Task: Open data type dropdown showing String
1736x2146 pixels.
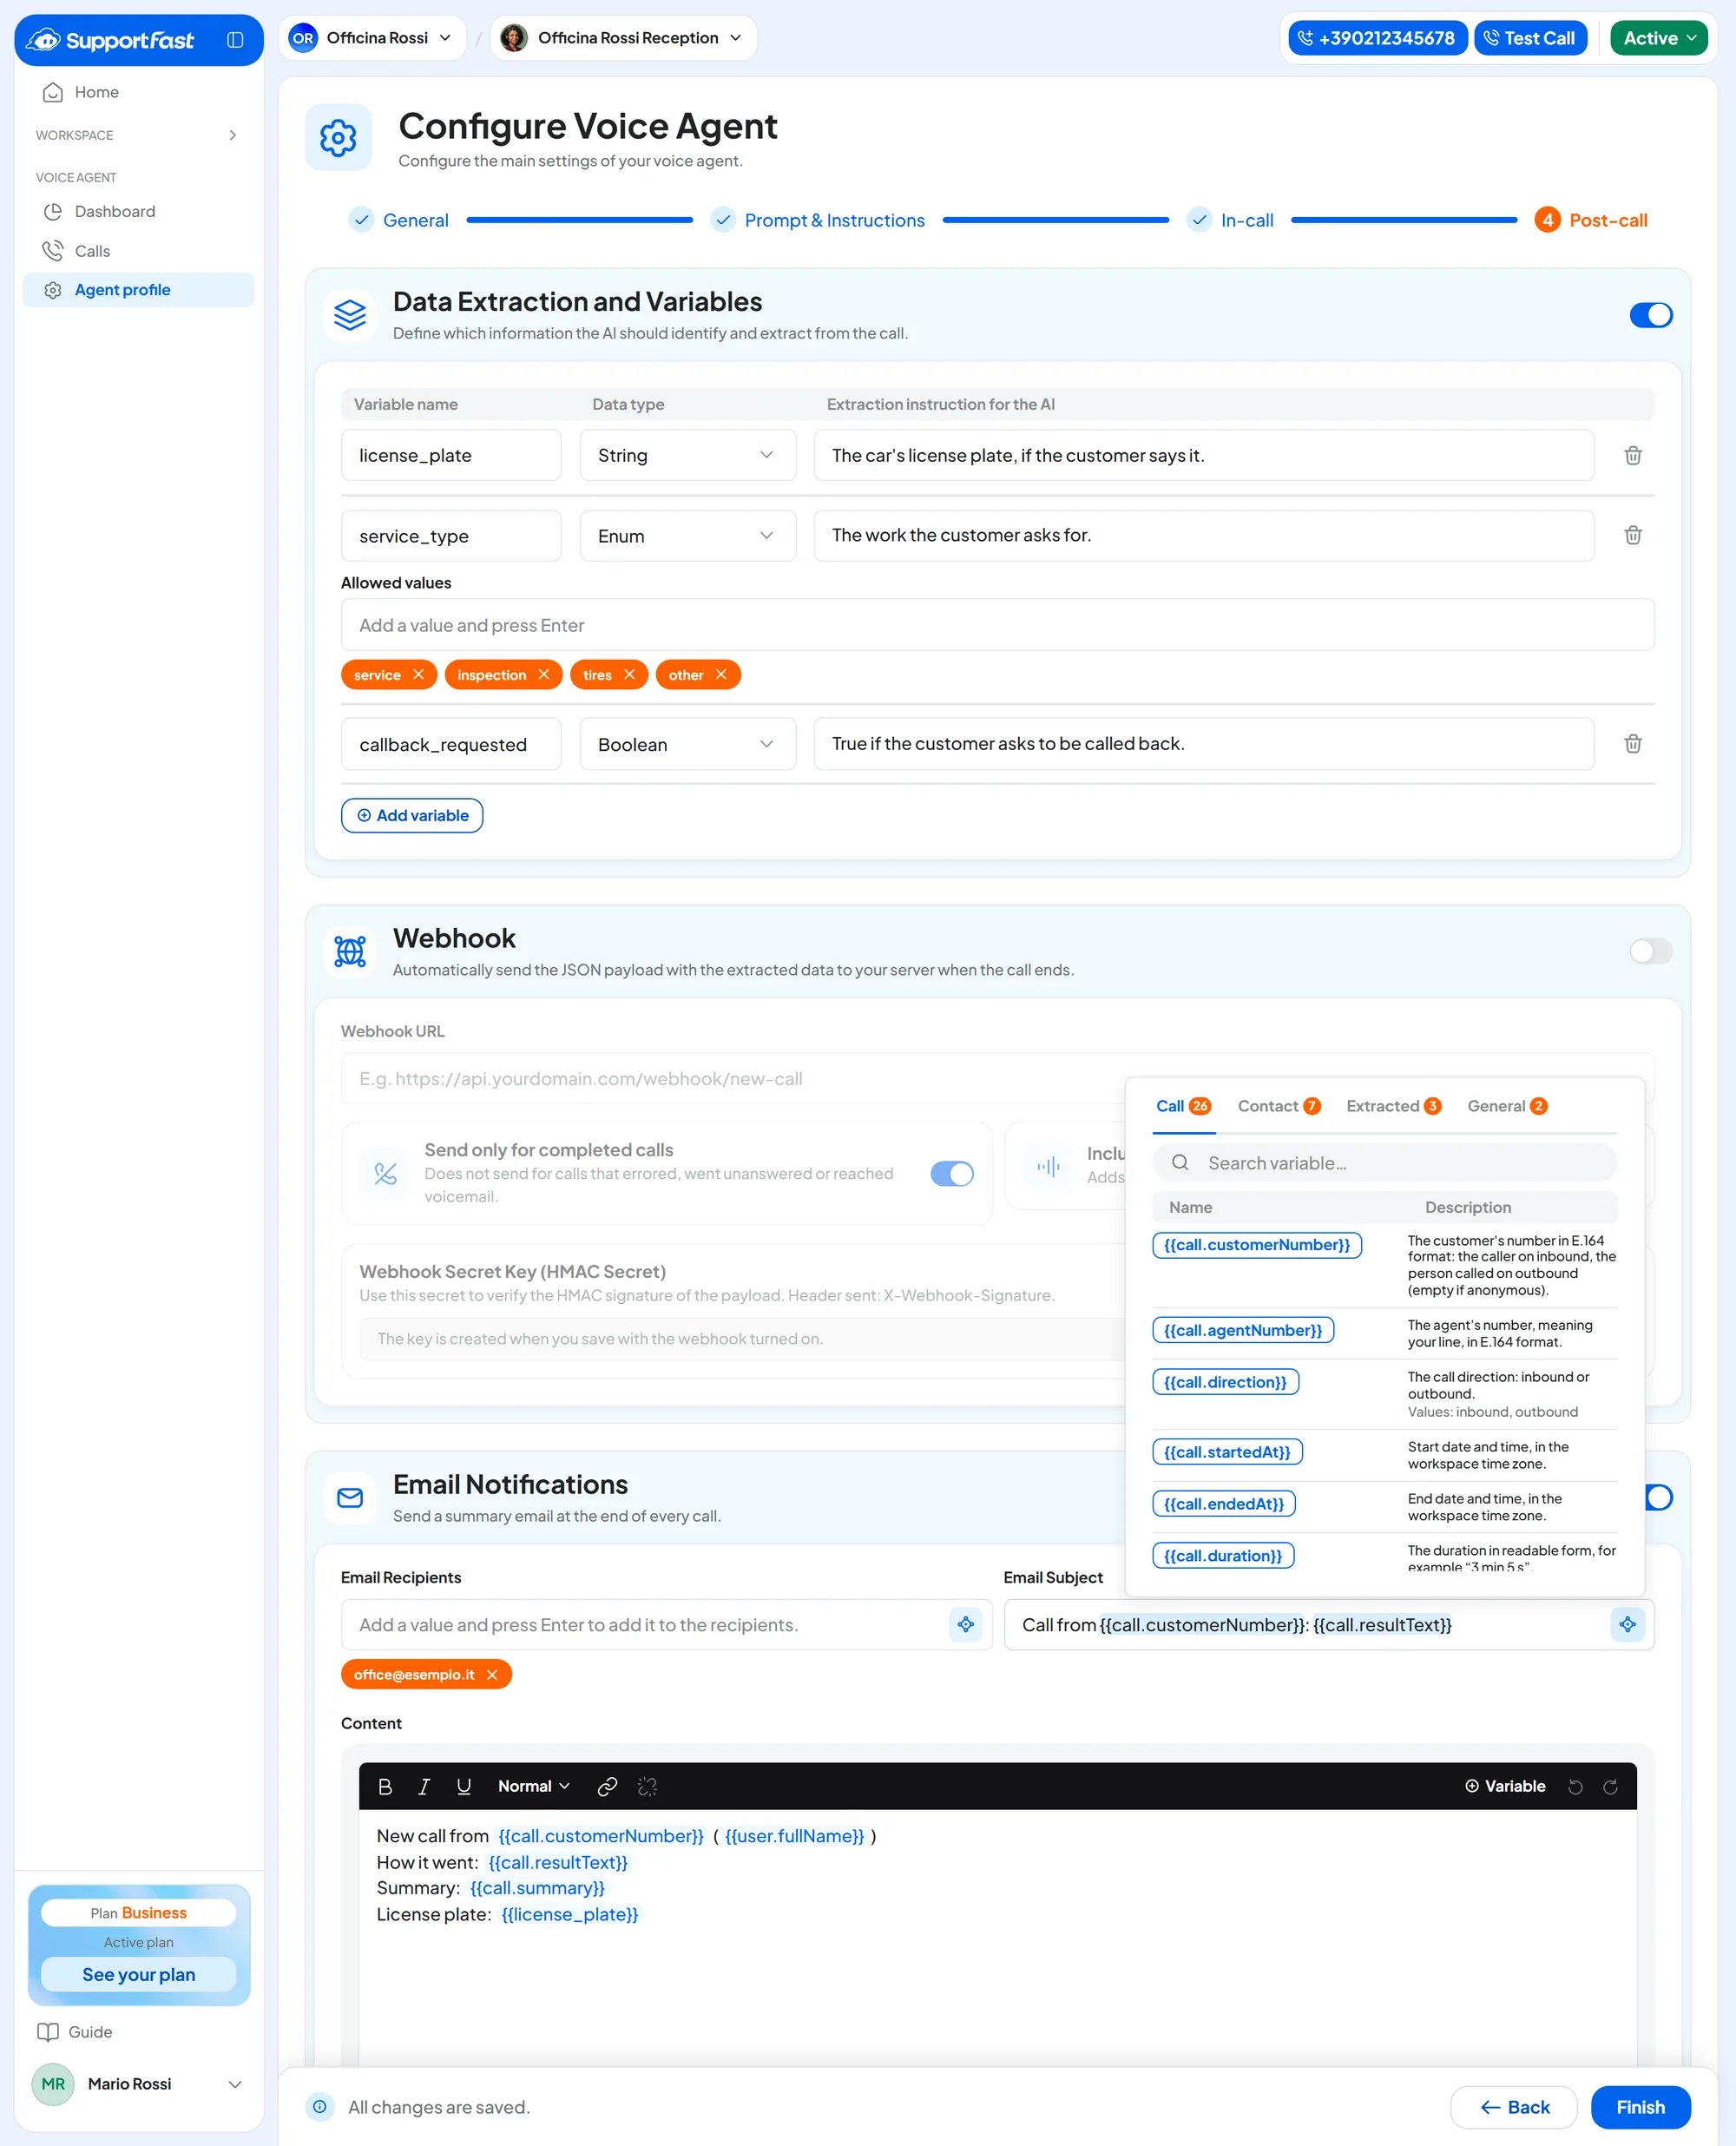Action: tap(688, 455)
